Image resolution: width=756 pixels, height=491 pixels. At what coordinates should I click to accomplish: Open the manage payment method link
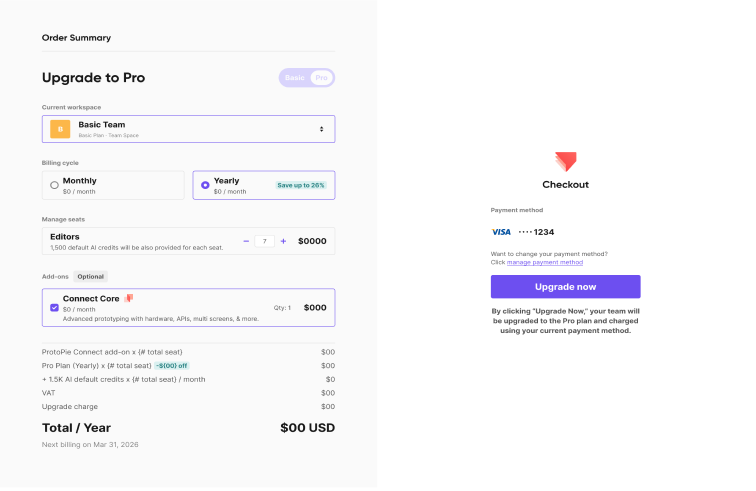(x=545, y=262)
